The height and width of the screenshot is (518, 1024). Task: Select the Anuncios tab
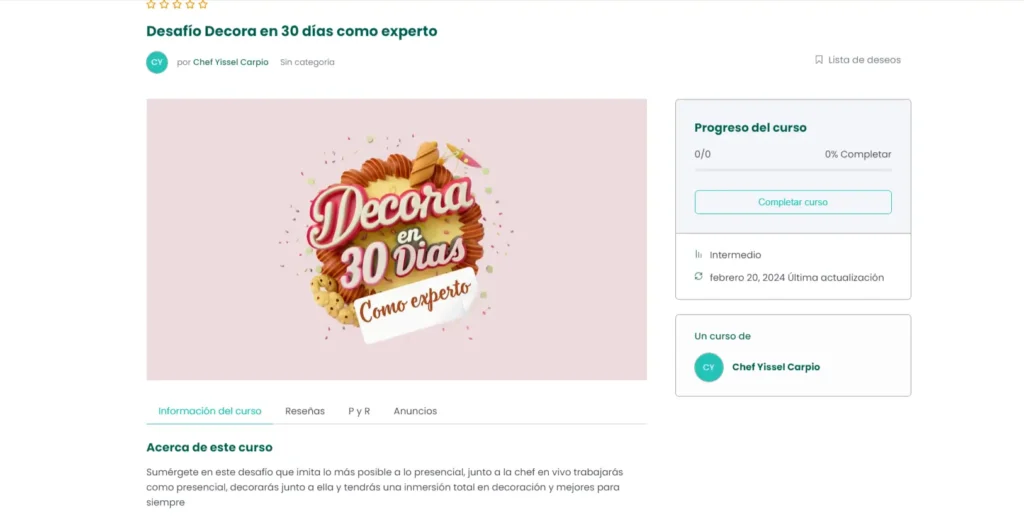[415, 411]
